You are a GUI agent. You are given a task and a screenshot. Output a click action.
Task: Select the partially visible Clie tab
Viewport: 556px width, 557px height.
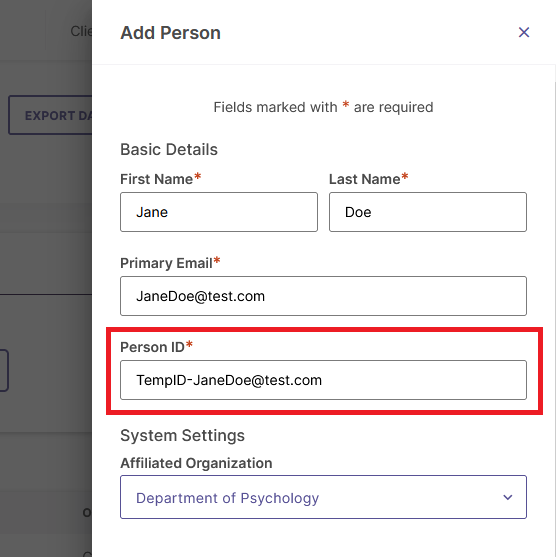[x=81, y=31]
